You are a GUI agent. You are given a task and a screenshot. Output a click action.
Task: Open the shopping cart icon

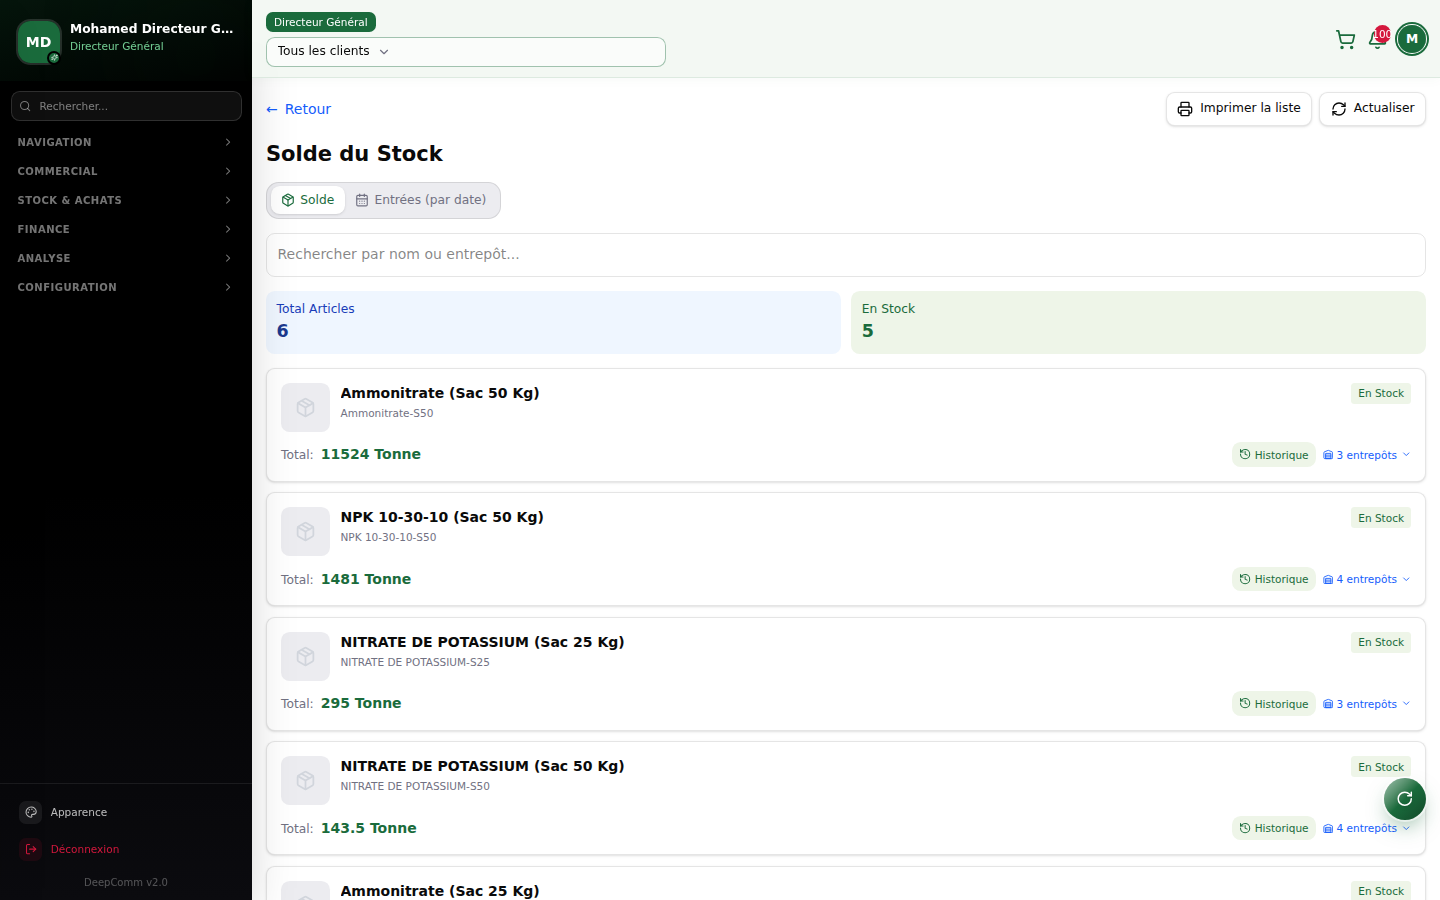pos(1345,40)
